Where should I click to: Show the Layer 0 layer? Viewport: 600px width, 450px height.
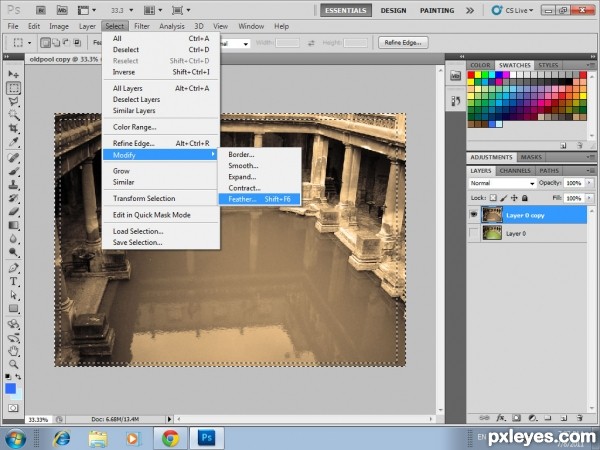tap(474, 233)
